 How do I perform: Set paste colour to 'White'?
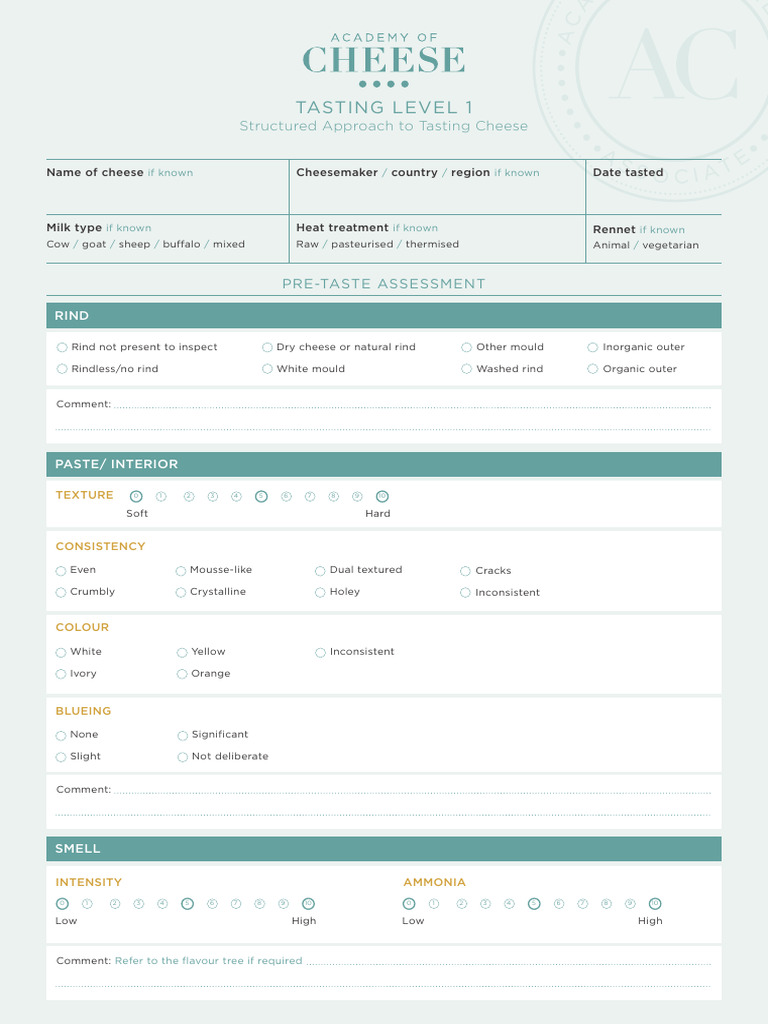pyautogui.click(x=61, y=652)
